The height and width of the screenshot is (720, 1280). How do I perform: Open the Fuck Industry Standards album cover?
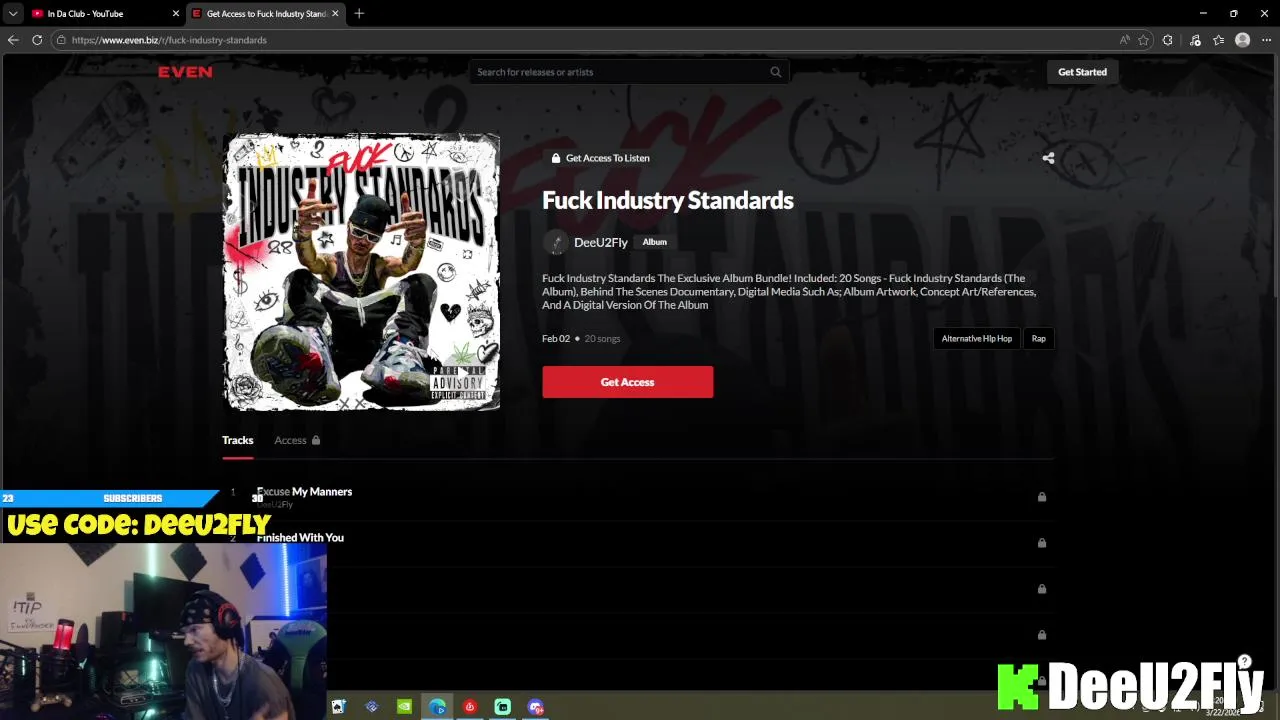tap(361, 272)
